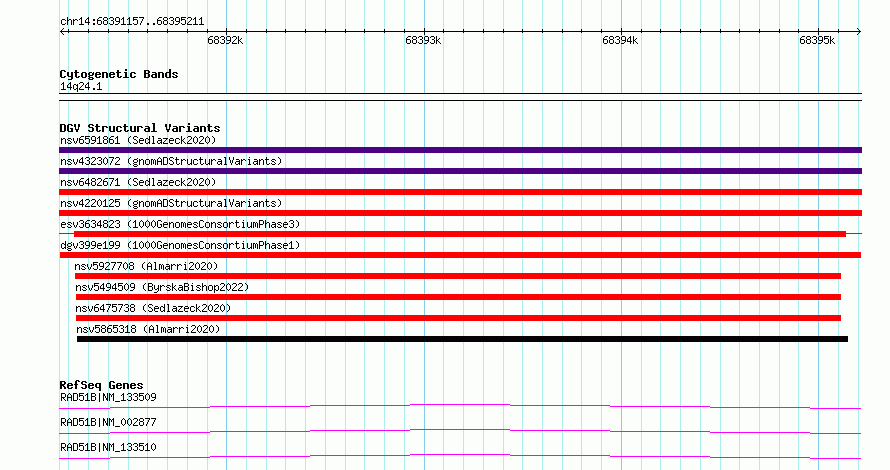
Task: Click the 68393k ruler tick label
Action: click(423, 40)
